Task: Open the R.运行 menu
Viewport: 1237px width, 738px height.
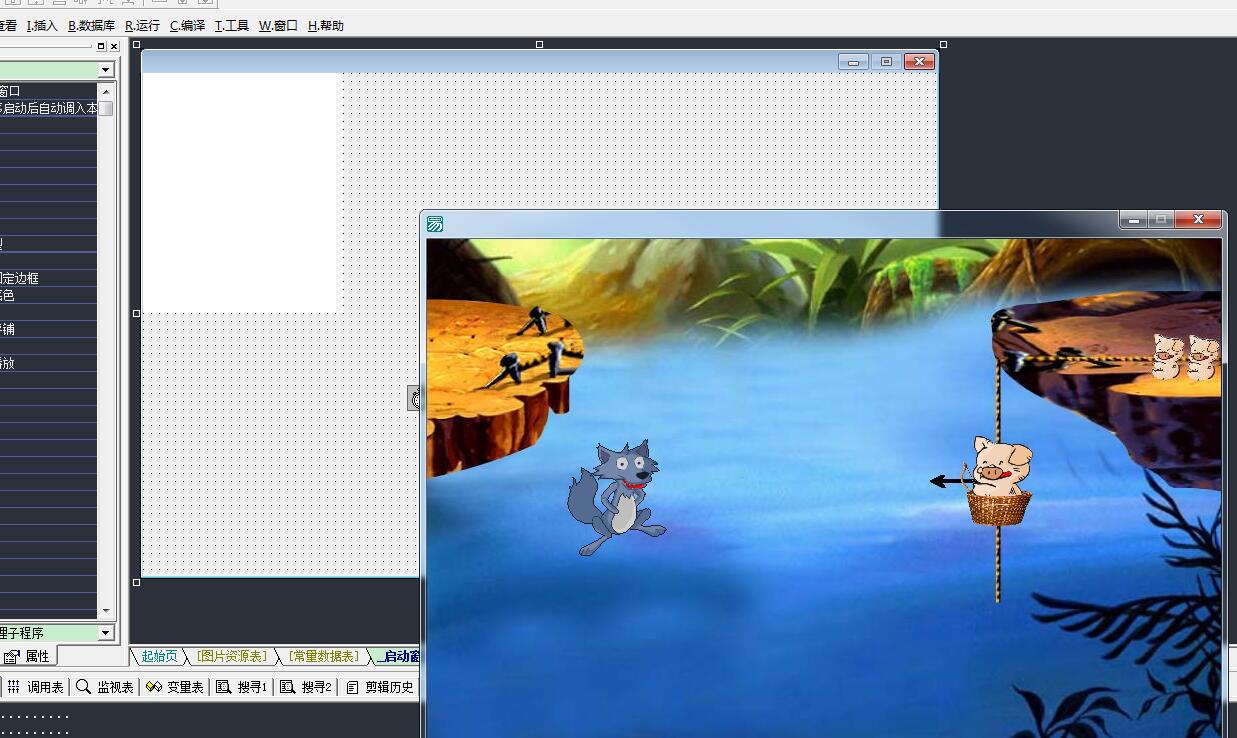Action: 142,26
